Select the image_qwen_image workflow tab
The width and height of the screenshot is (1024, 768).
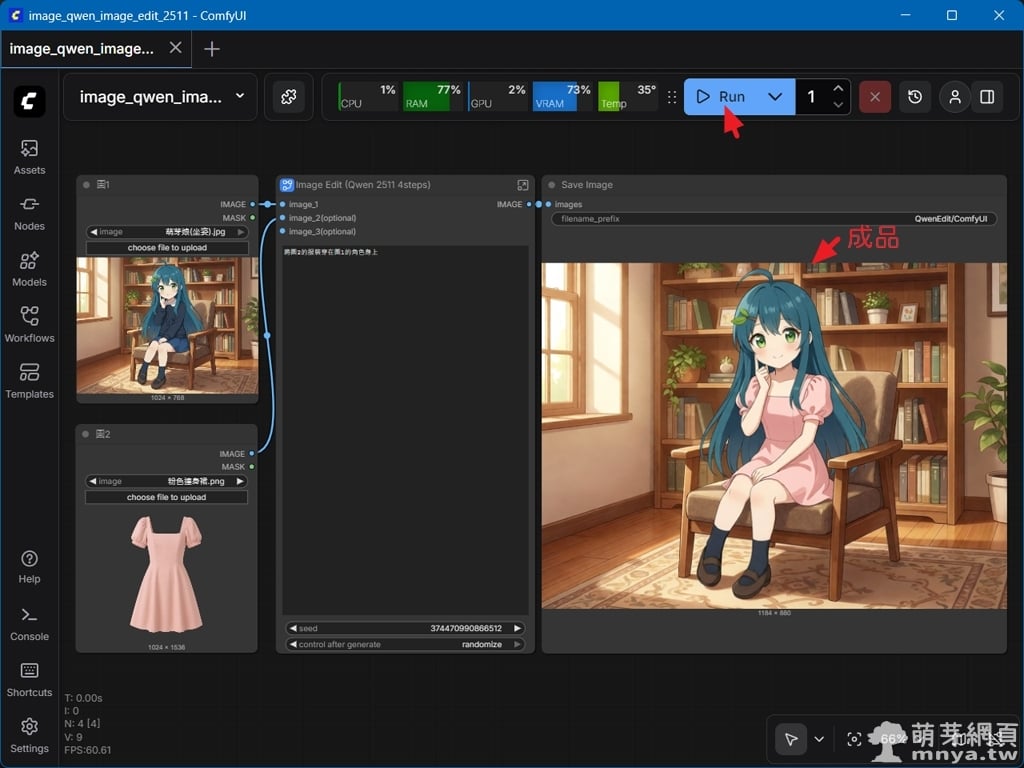(82, 48)
